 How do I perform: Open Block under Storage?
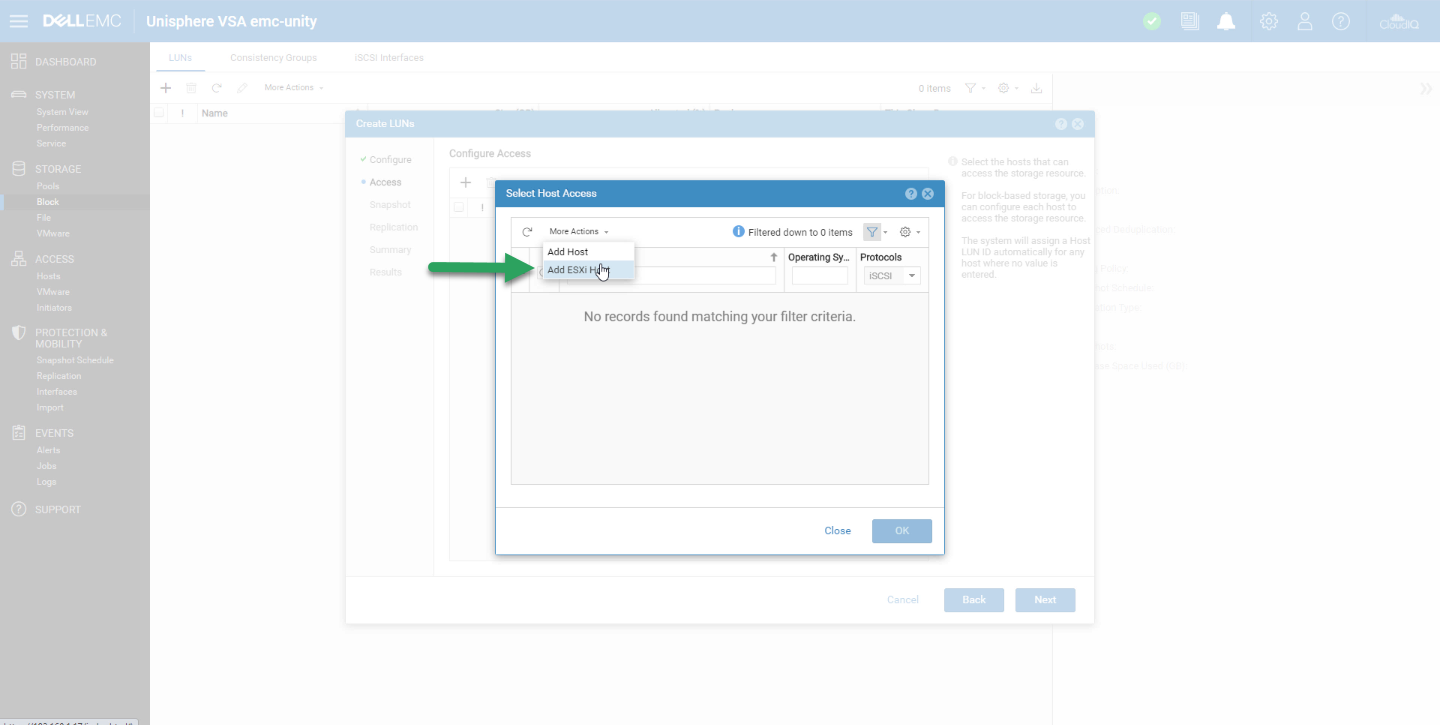point(48,202)
